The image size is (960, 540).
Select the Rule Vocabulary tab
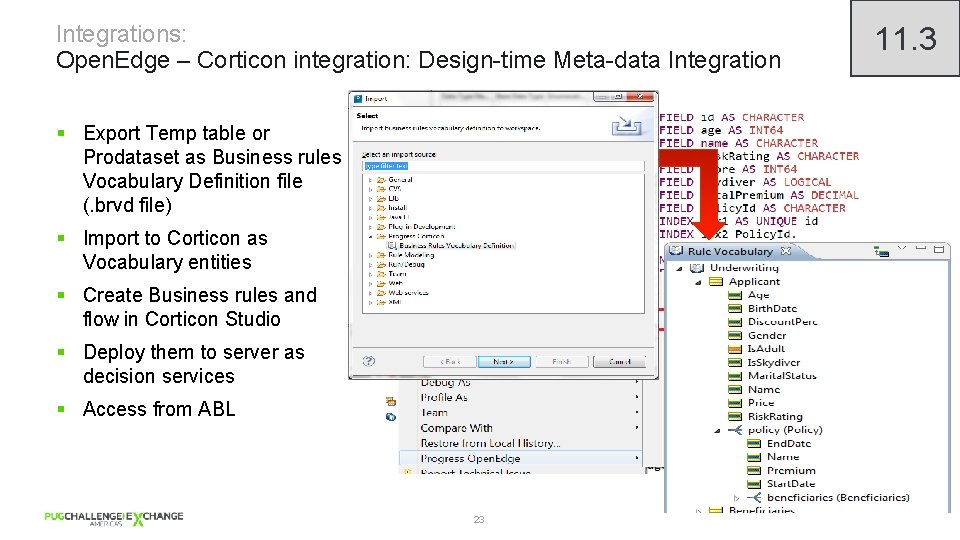[x=730, y=251]
